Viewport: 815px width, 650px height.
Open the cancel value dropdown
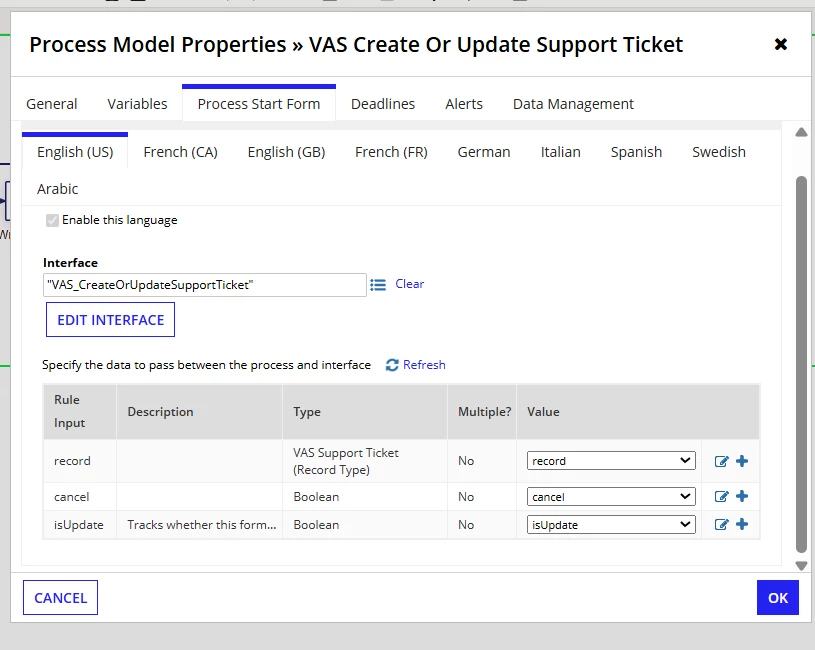(611, 497)
